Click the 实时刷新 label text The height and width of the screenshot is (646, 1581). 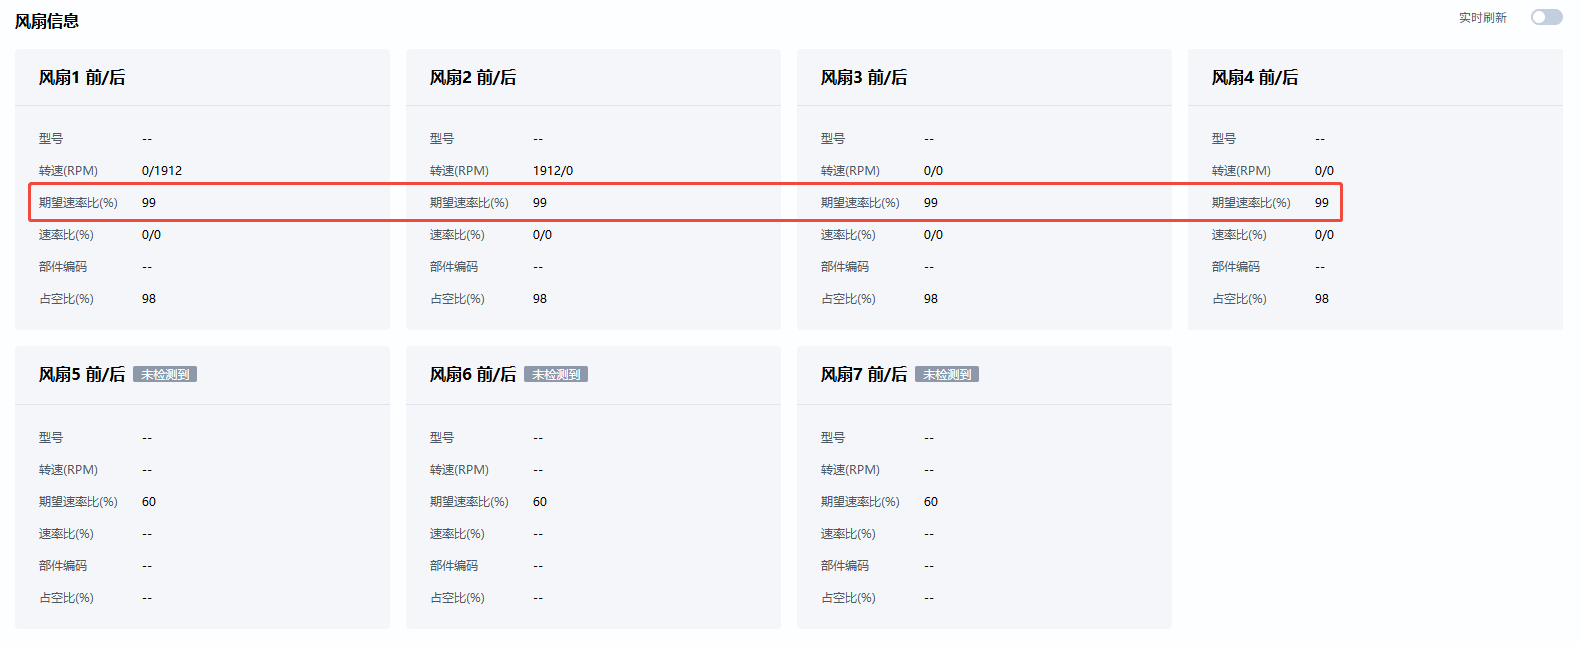1482,18
